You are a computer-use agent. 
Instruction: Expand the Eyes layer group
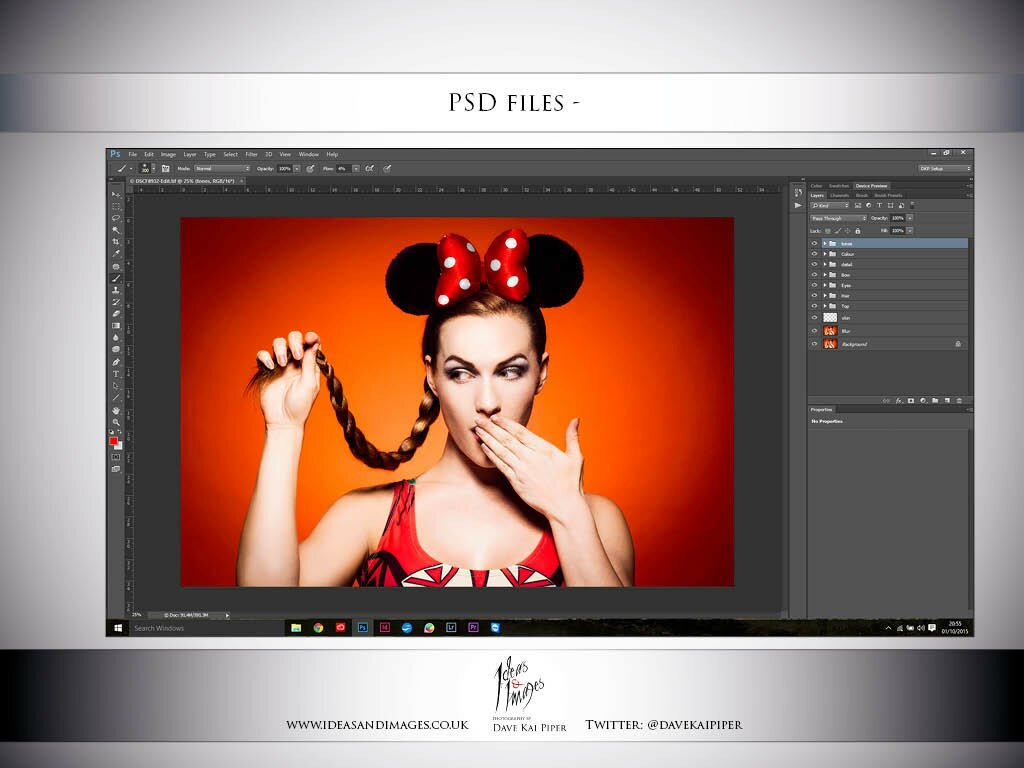[825, 285]
